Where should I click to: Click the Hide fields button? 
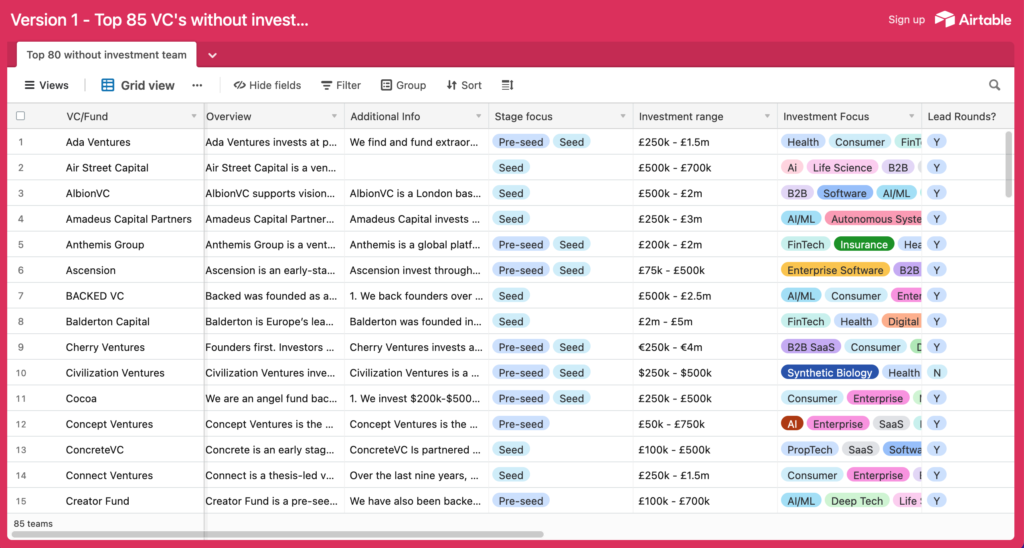pos(267,86)
